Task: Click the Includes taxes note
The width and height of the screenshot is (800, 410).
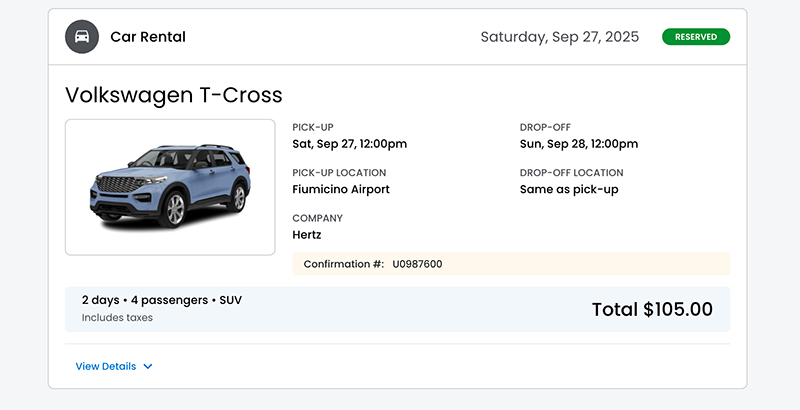Action: click(x=117, y=318)
